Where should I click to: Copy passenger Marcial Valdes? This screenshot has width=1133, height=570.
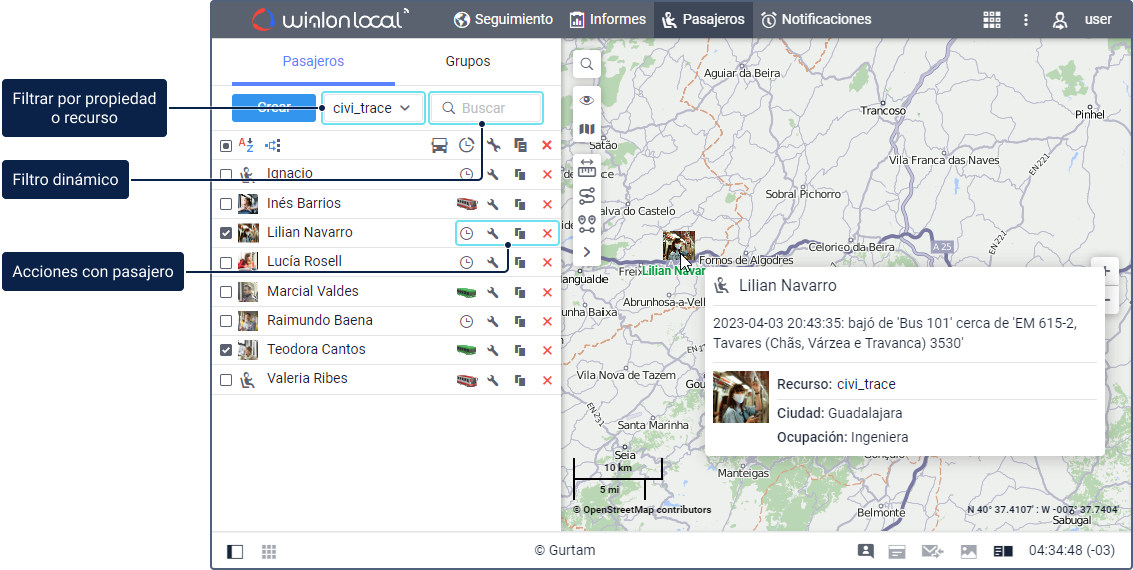coord(520,292)
